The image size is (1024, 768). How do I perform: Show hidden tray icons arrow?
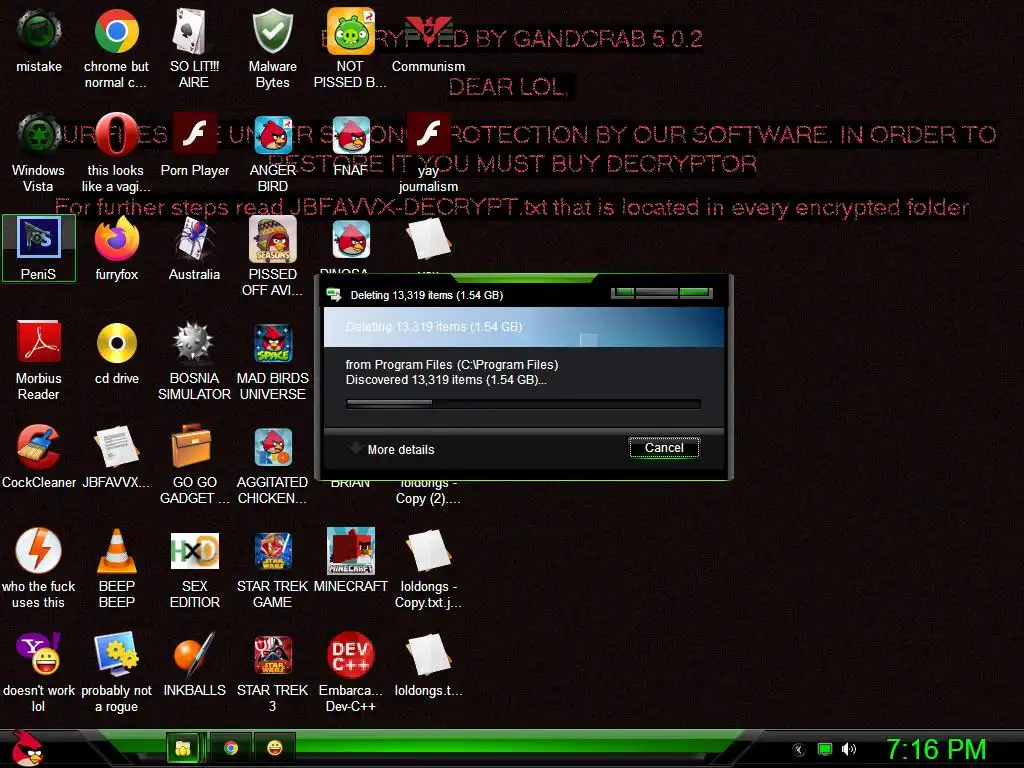coord(799,749)
